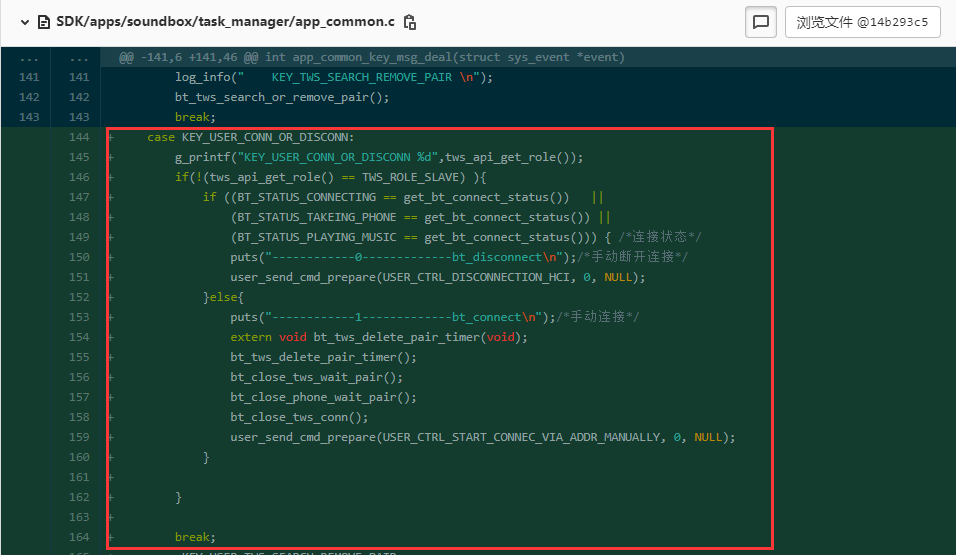Viewport: 956px width, 555px height.
Task: Select new line number 159
Action: click(x=79, y=437)
